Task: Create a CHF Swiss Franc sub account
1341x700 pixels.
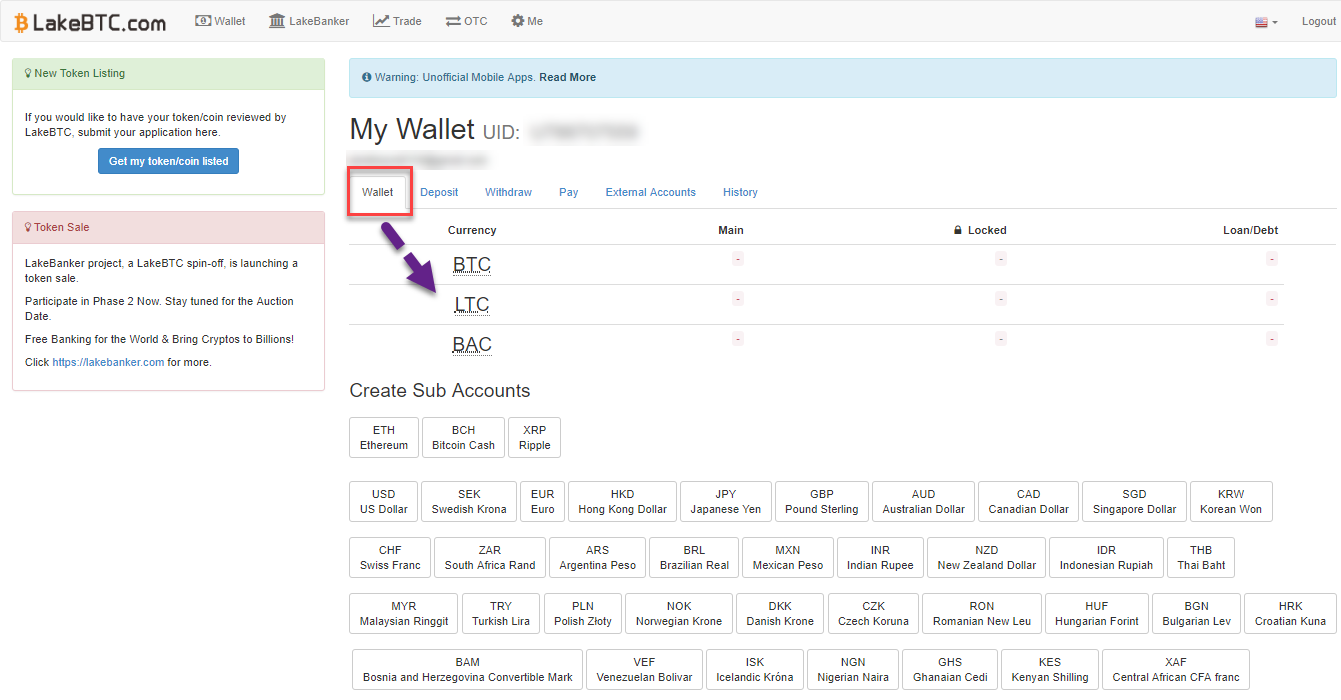Action: (x=390, y=558)
